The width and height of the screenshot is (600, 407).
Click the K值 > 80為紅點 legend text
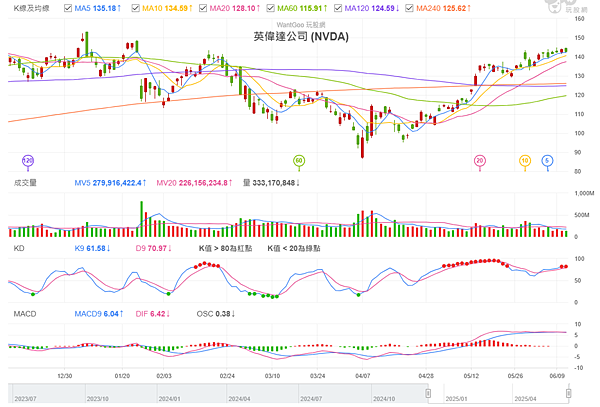click(x=225, y=249)
